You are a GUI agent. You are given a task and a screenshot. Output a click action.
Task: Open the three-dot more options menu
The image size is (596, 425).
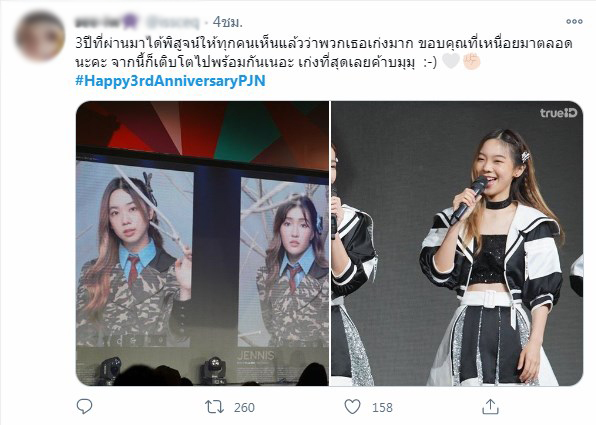click(x=574, y=22)
